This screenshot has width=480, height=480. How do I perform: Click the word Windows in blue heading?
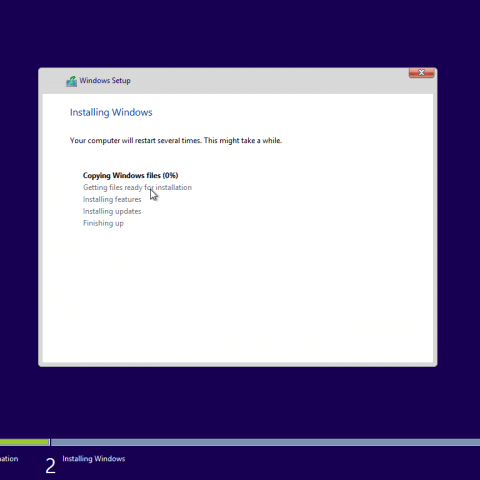click(132, 112)
